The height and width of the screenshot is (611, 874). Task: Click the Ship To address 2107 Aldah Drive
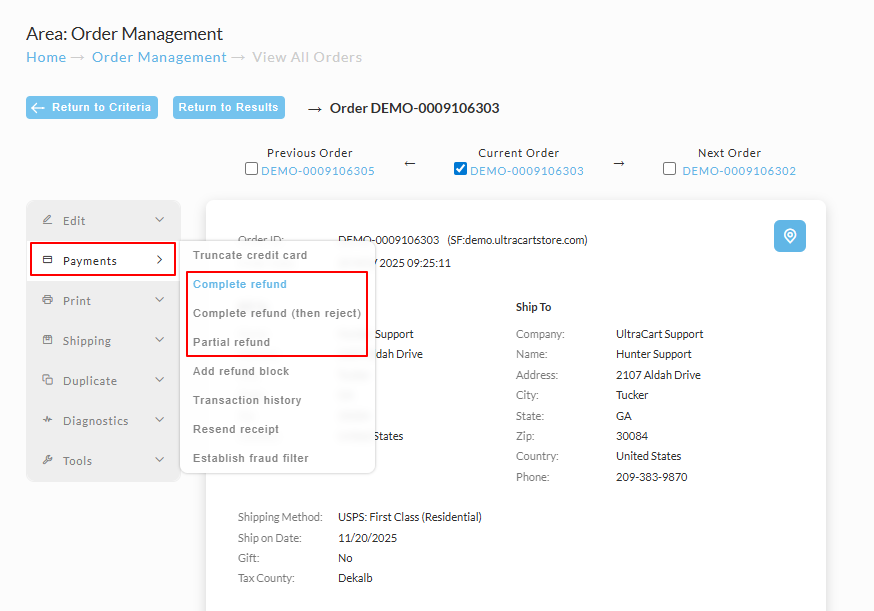[x=658, y=375]
